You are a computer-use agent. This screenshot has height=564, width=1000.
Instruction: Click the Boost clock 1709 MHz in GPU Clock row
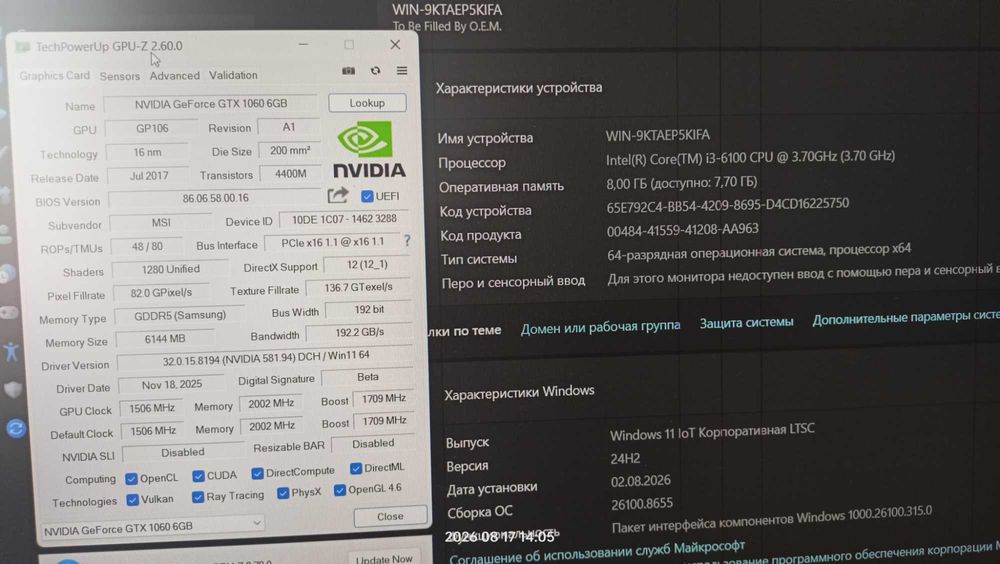pos(384,398)
